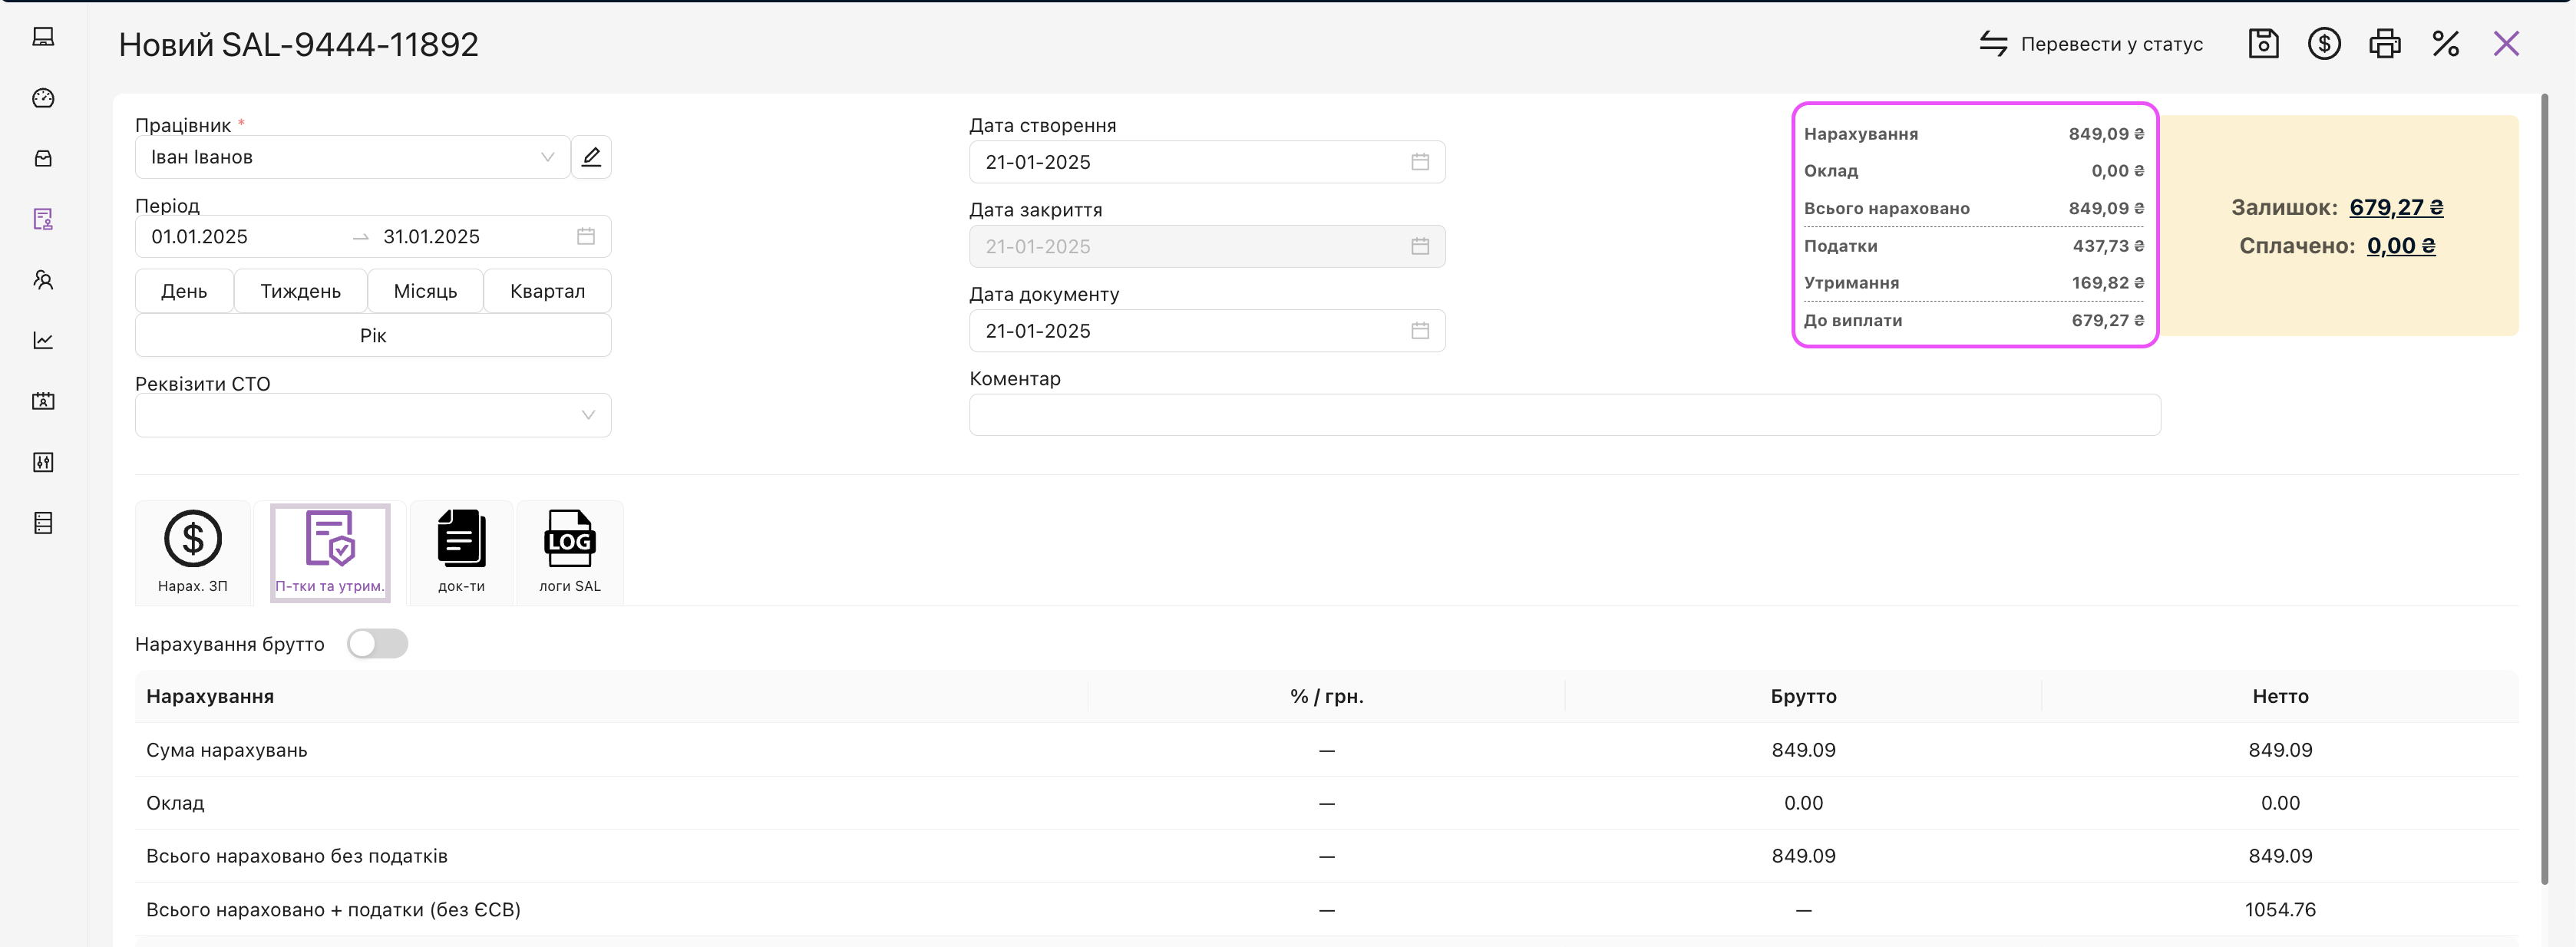Click the pencil edit icon beside employee
2576x947 pixels.
(591, 157)
